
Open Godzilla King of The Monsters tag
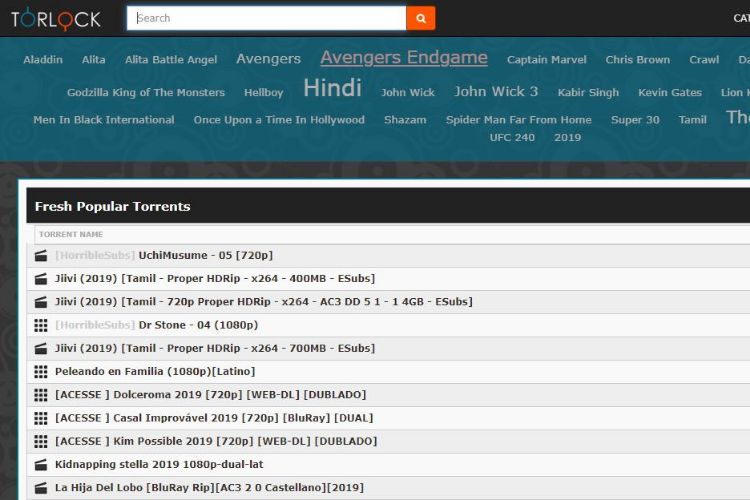146,92
